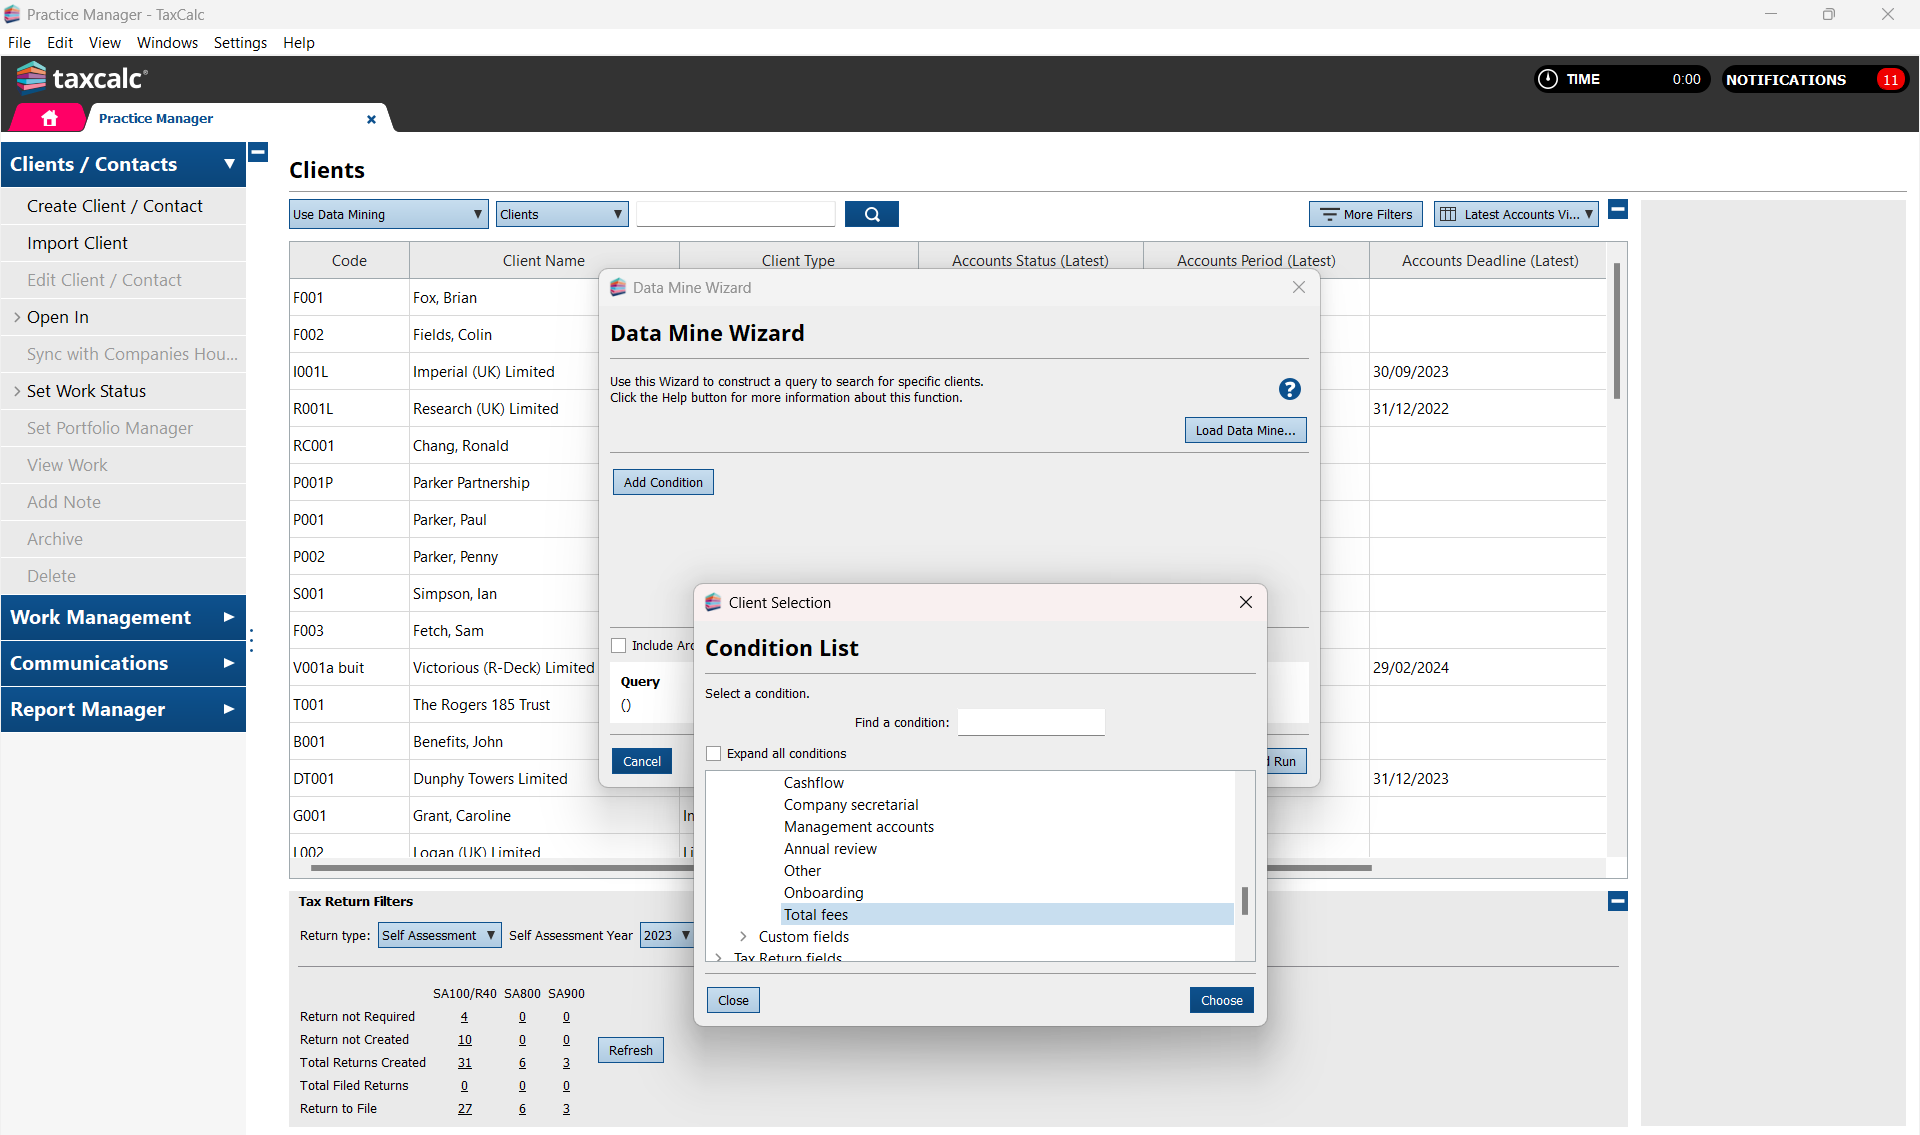The width and height of the screenshot is (1920, 1135).
Task: Open the notifications count badge
Action: coord(1889,80)
